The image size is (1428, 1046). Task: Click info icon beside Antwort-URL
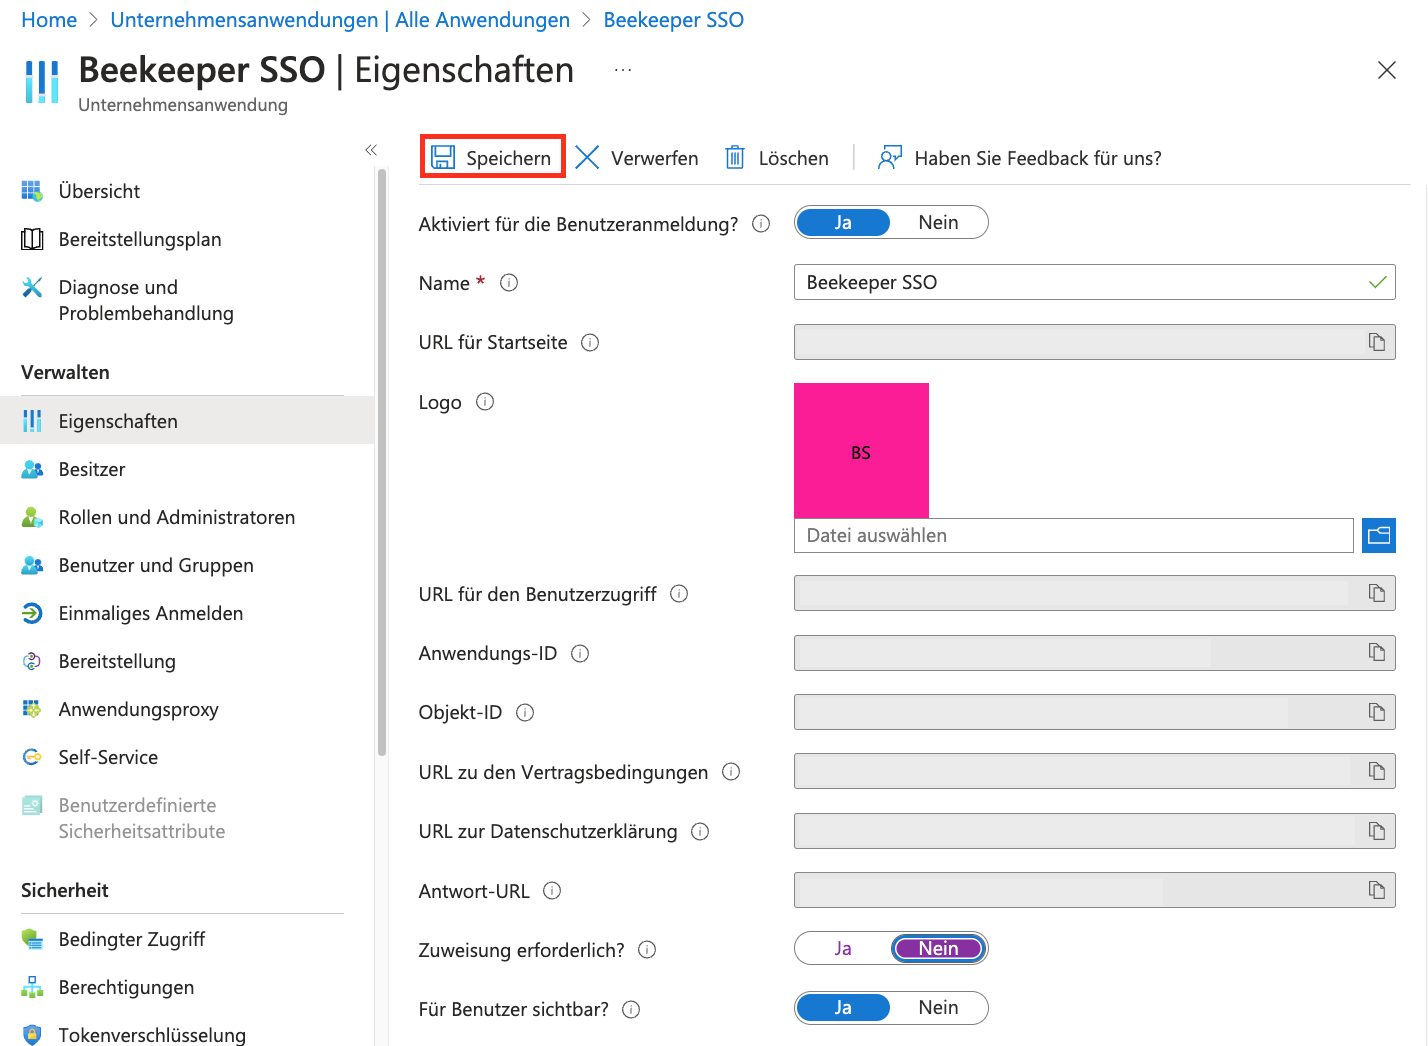click(x=552, y=891)
